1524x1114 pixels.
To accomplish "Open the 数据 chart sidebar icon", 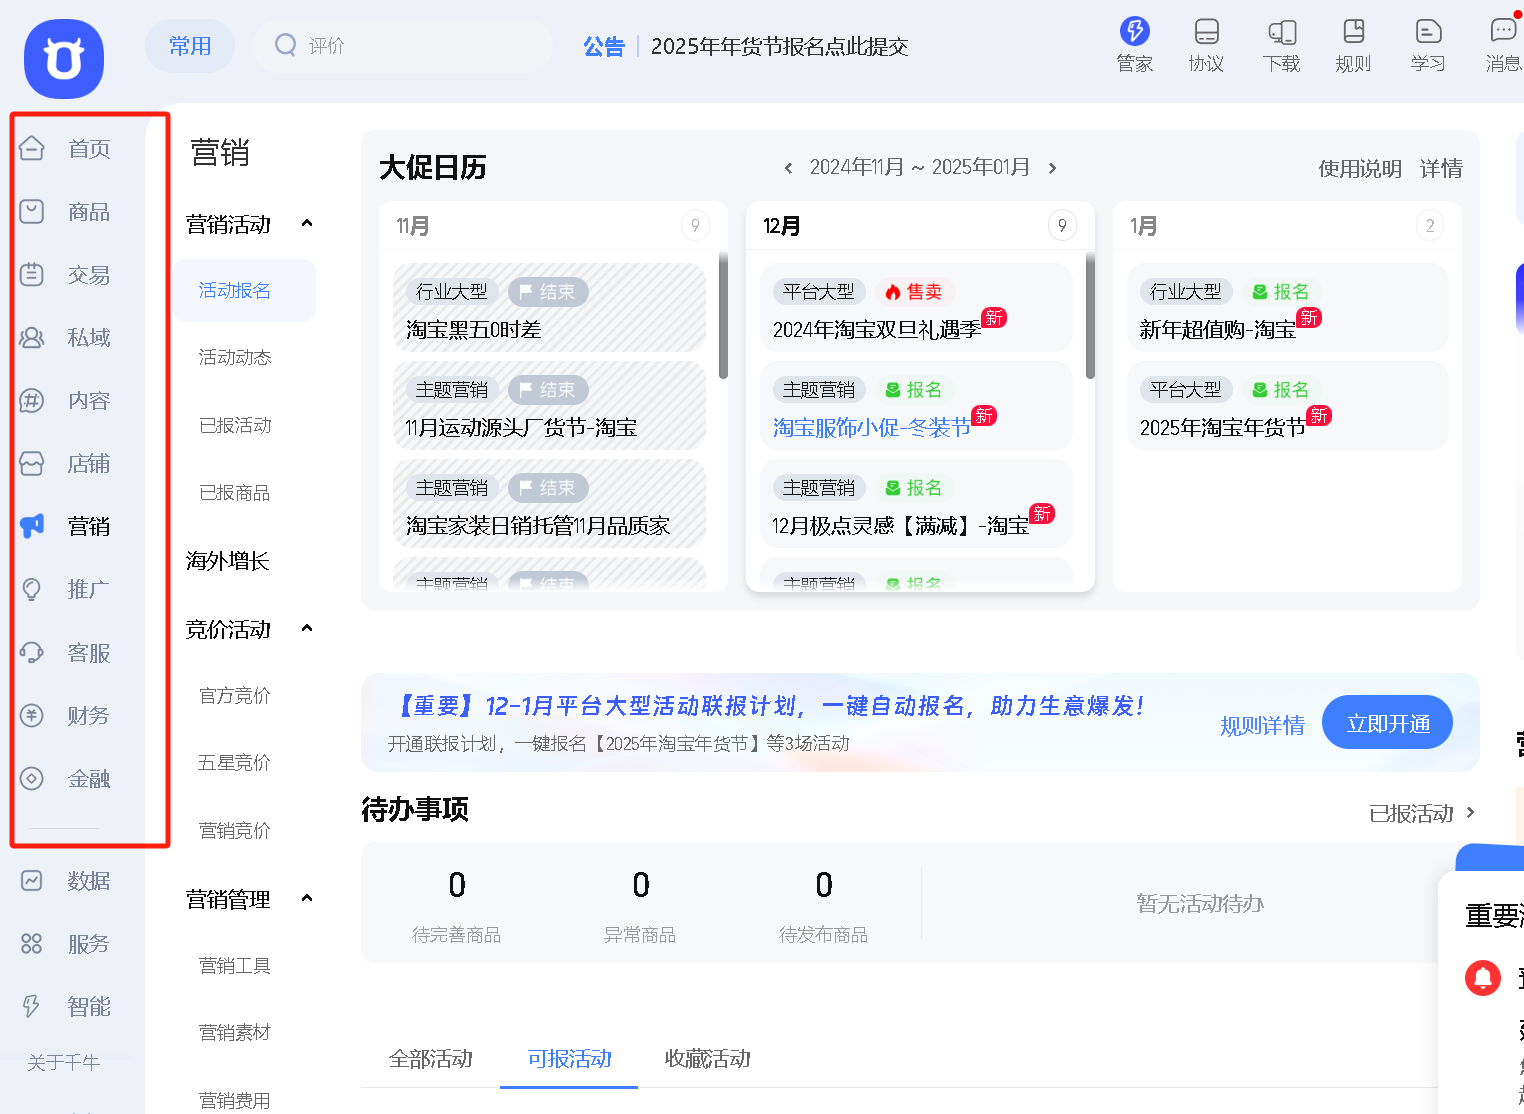I will tap(32, 880).
